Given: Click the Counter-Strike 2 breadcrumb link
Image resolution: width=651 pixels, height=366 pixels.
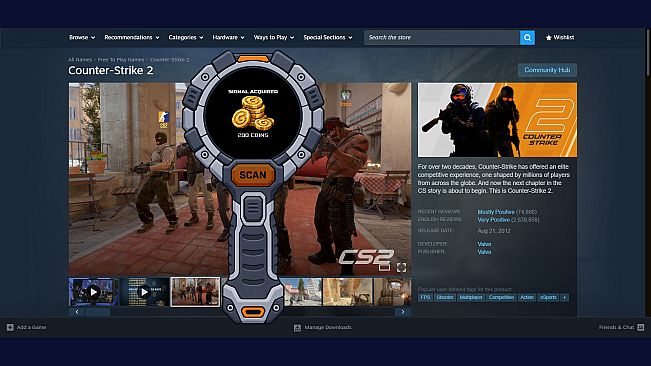Looking at the screenshot, I should click(x=169, y=60).
